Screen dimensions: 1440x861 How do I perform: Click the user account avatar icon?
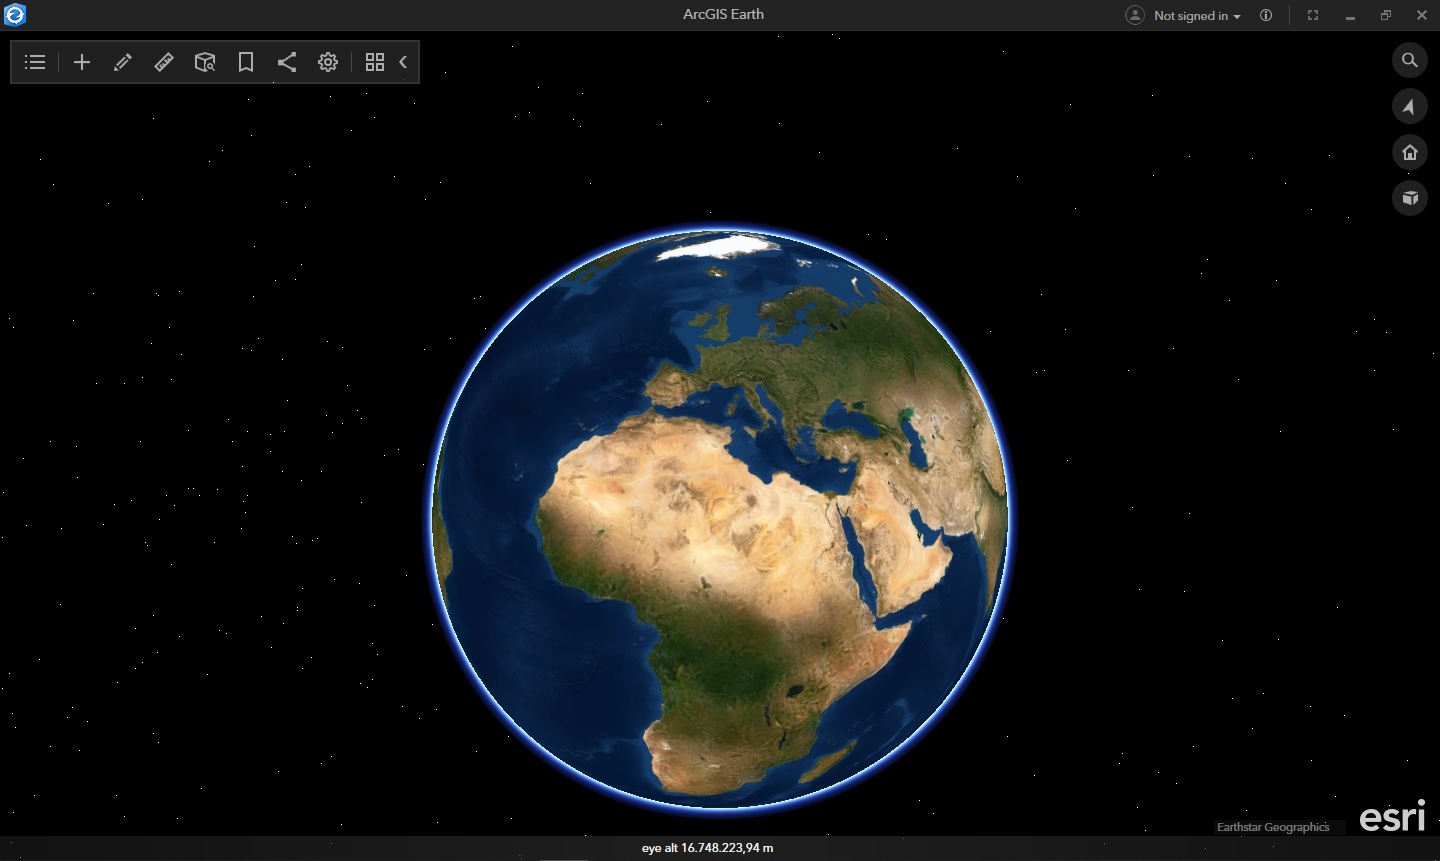pyautogui.click(x=1135, y=15)
